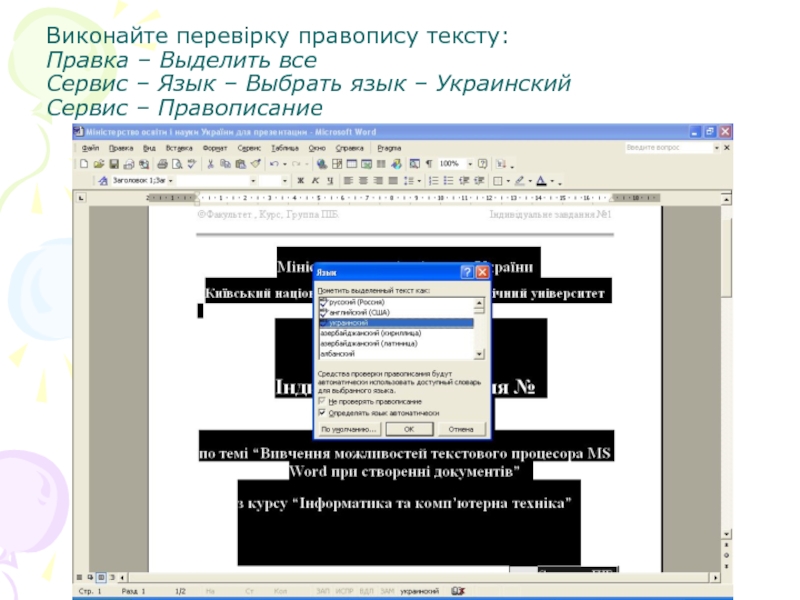Click the Save icon in the toolbar
Image resolution: width=800 pixels, height=600 pixels.
(114, 164)
